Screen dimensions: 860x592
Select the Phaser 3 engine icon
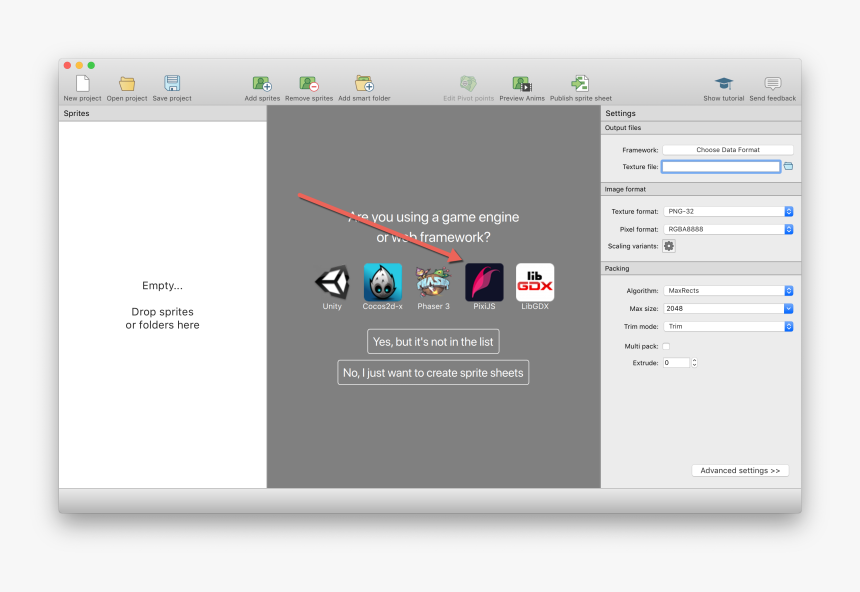click(x=433, y=281)
